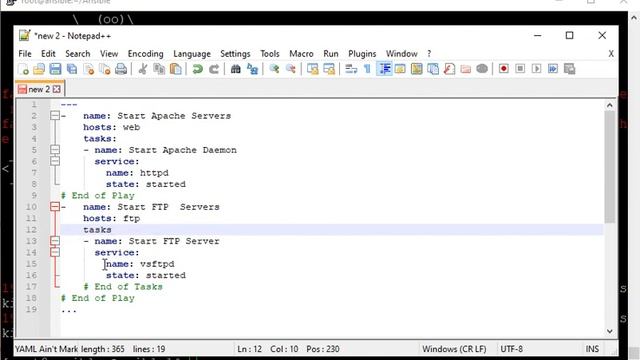
Task: Click the green Undo arrow
Action: click(x=198, y=69)
